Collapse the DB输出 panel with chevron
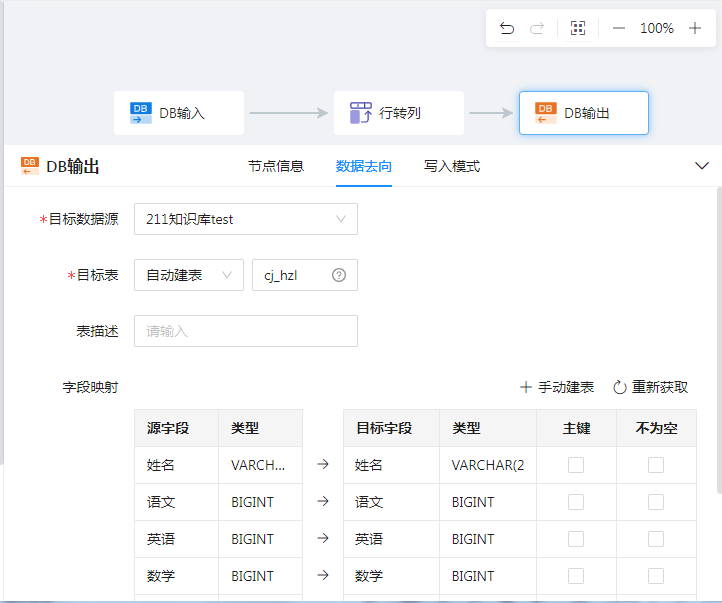 (x=702, y=166)
